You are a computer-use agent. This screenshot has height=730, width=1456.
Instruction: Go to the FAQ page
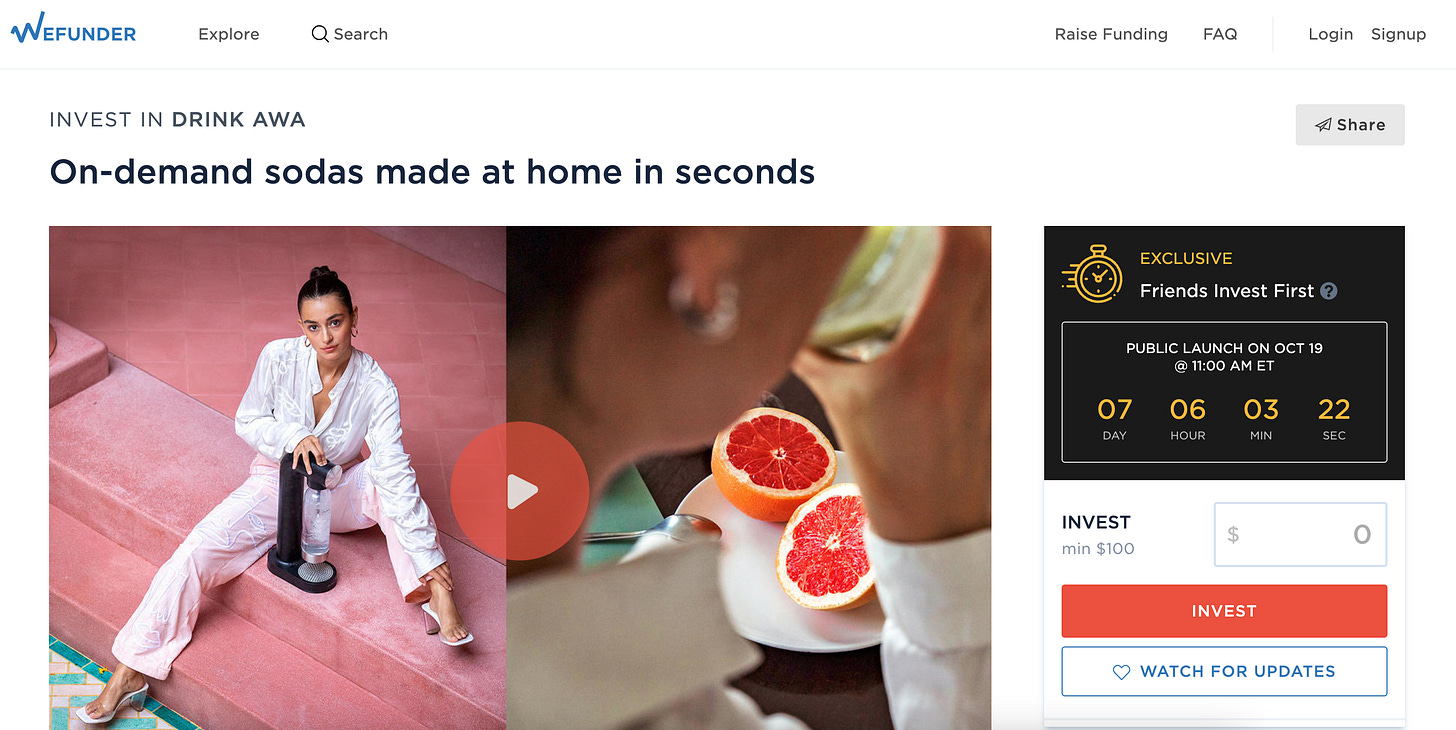[x=1220, y=34]
